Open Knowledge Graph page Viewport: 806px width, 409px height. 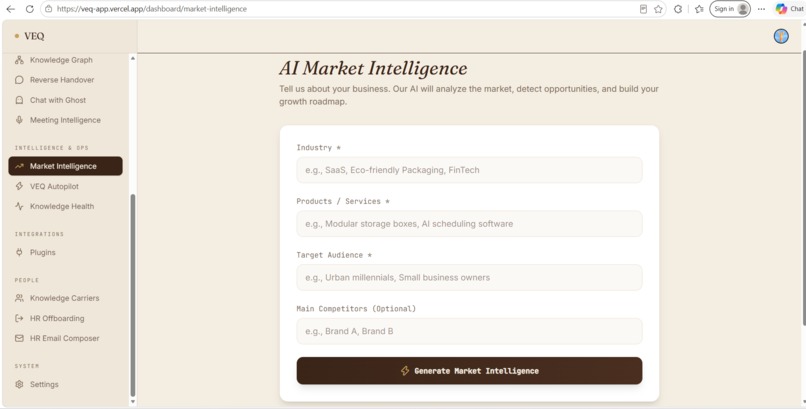[61, 60]
